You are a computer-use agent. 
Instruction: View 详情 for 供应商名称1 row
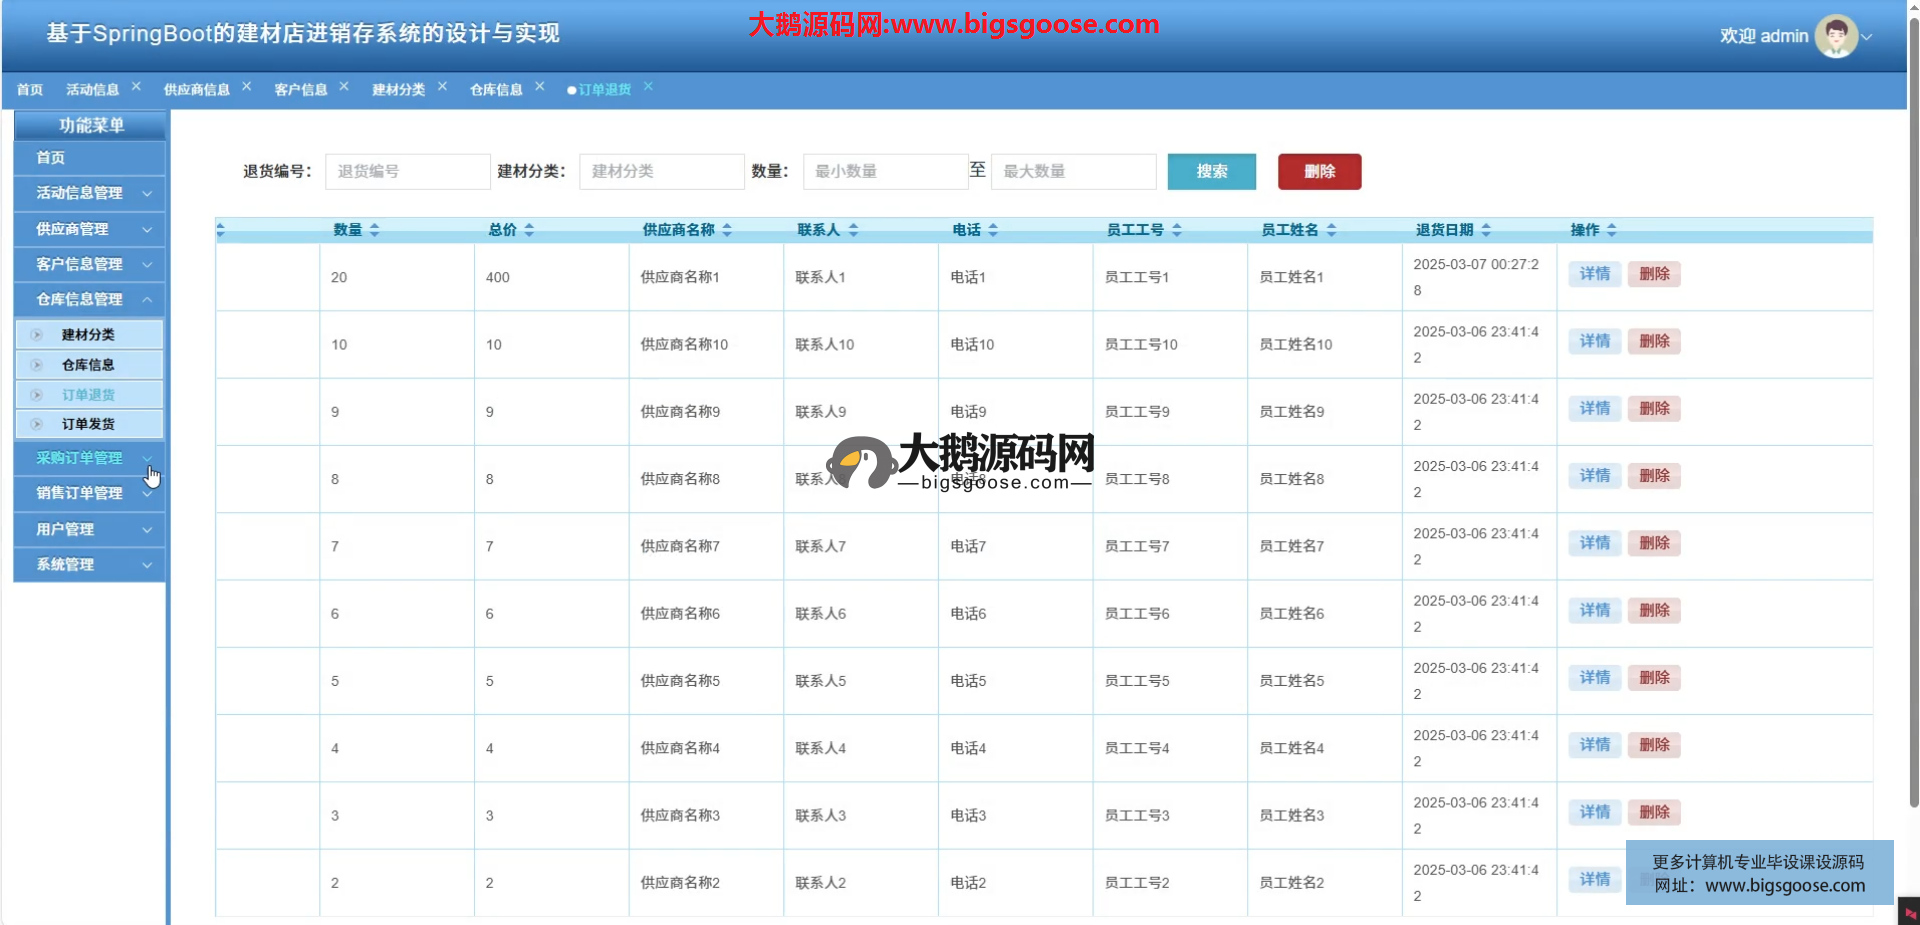(x=1594, y=274)
